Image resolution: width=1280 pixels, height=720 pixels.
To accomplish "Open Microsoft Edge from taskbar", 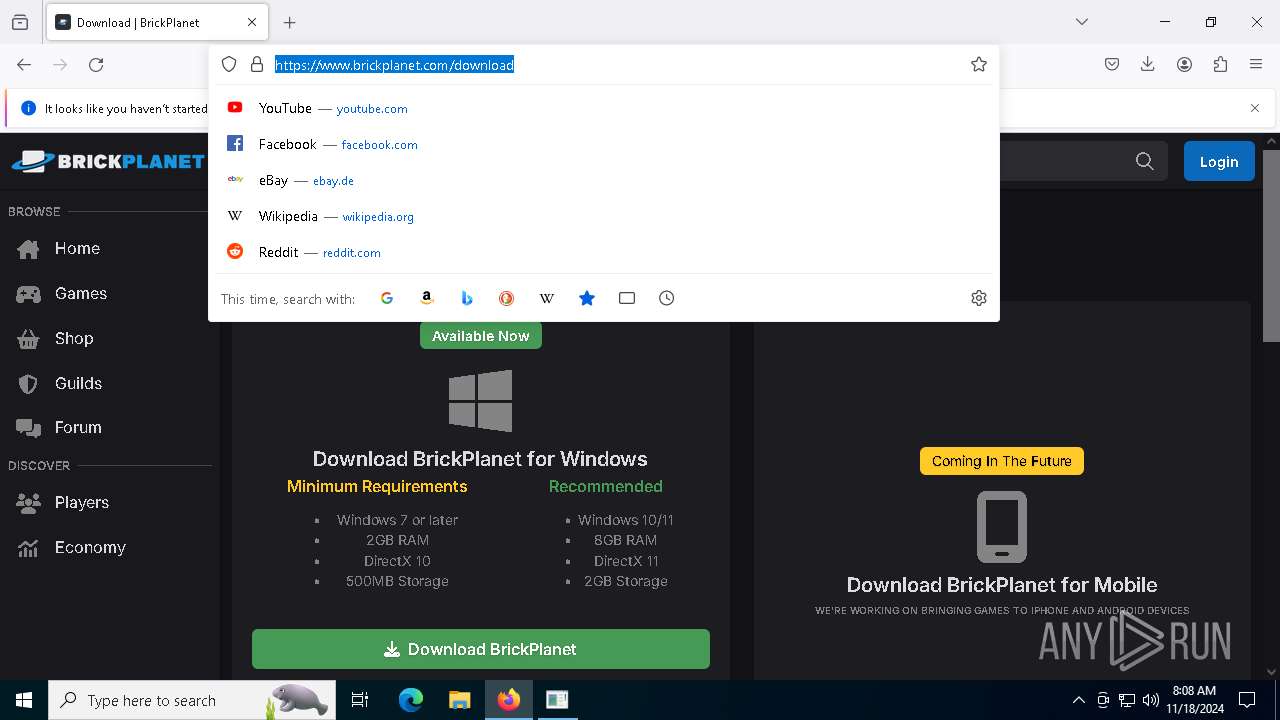I will [x=411, y=700].
